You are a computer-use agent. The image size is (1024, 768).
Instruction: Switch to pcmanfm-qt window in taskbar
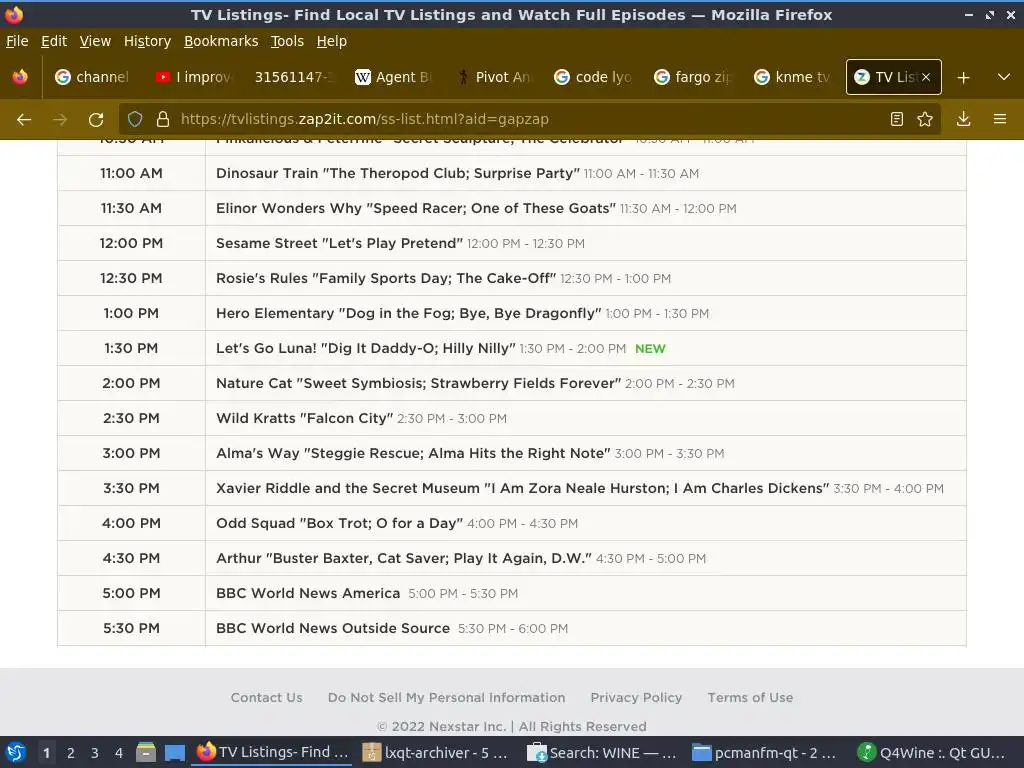click(x=765, y=752)
